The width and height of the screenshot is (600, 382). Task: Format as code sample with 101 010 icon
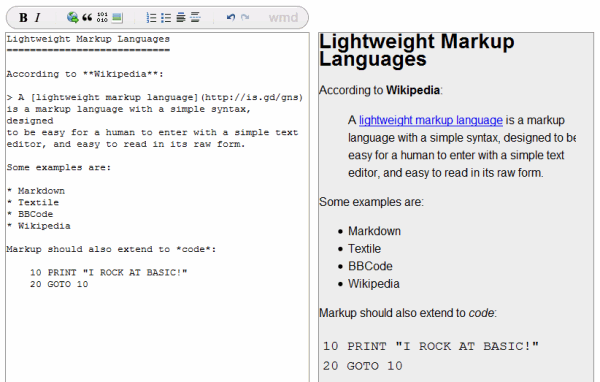coord(102,17)
